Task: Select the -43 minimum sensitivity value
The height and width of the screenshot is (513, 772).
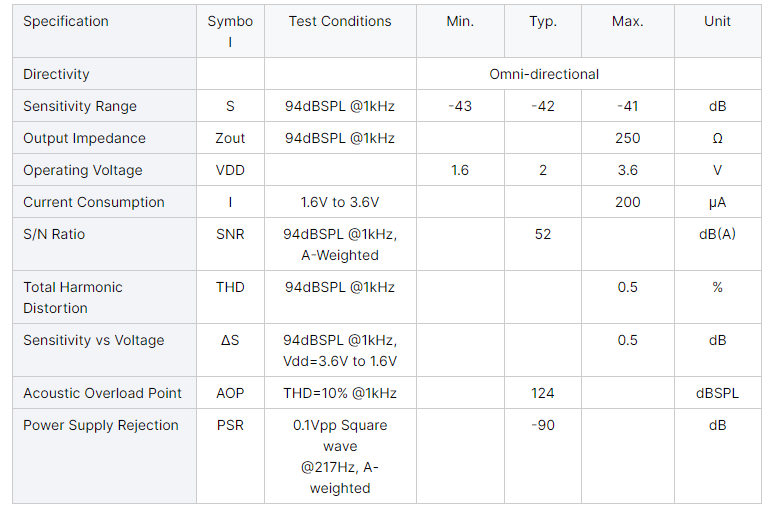Action: [x=460, y=106]
